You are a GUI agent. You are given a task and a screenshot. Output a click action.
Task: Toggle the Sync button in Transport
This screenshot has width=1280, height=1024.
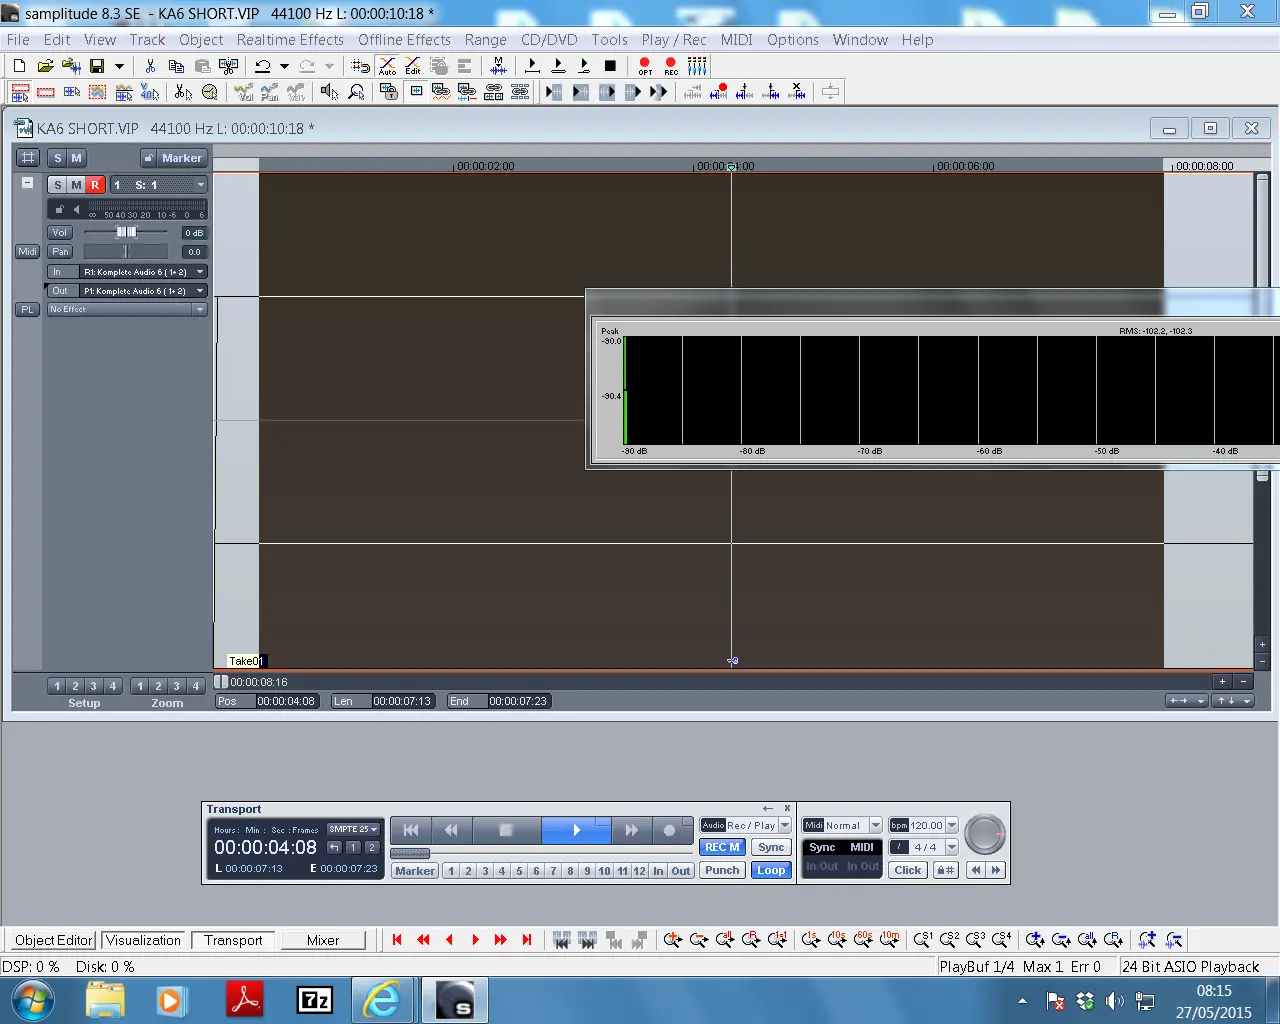coord(771,847)
